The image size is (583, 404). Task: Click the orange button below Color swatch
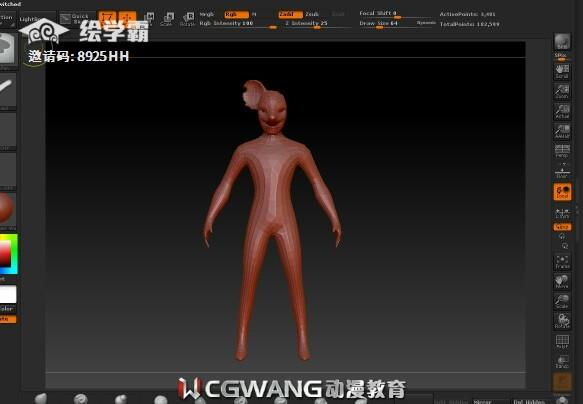(7, 319)
